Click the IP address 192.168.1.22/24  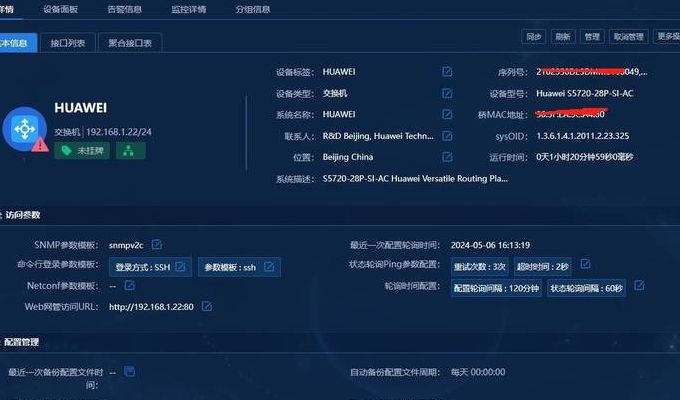coord(119,132)
